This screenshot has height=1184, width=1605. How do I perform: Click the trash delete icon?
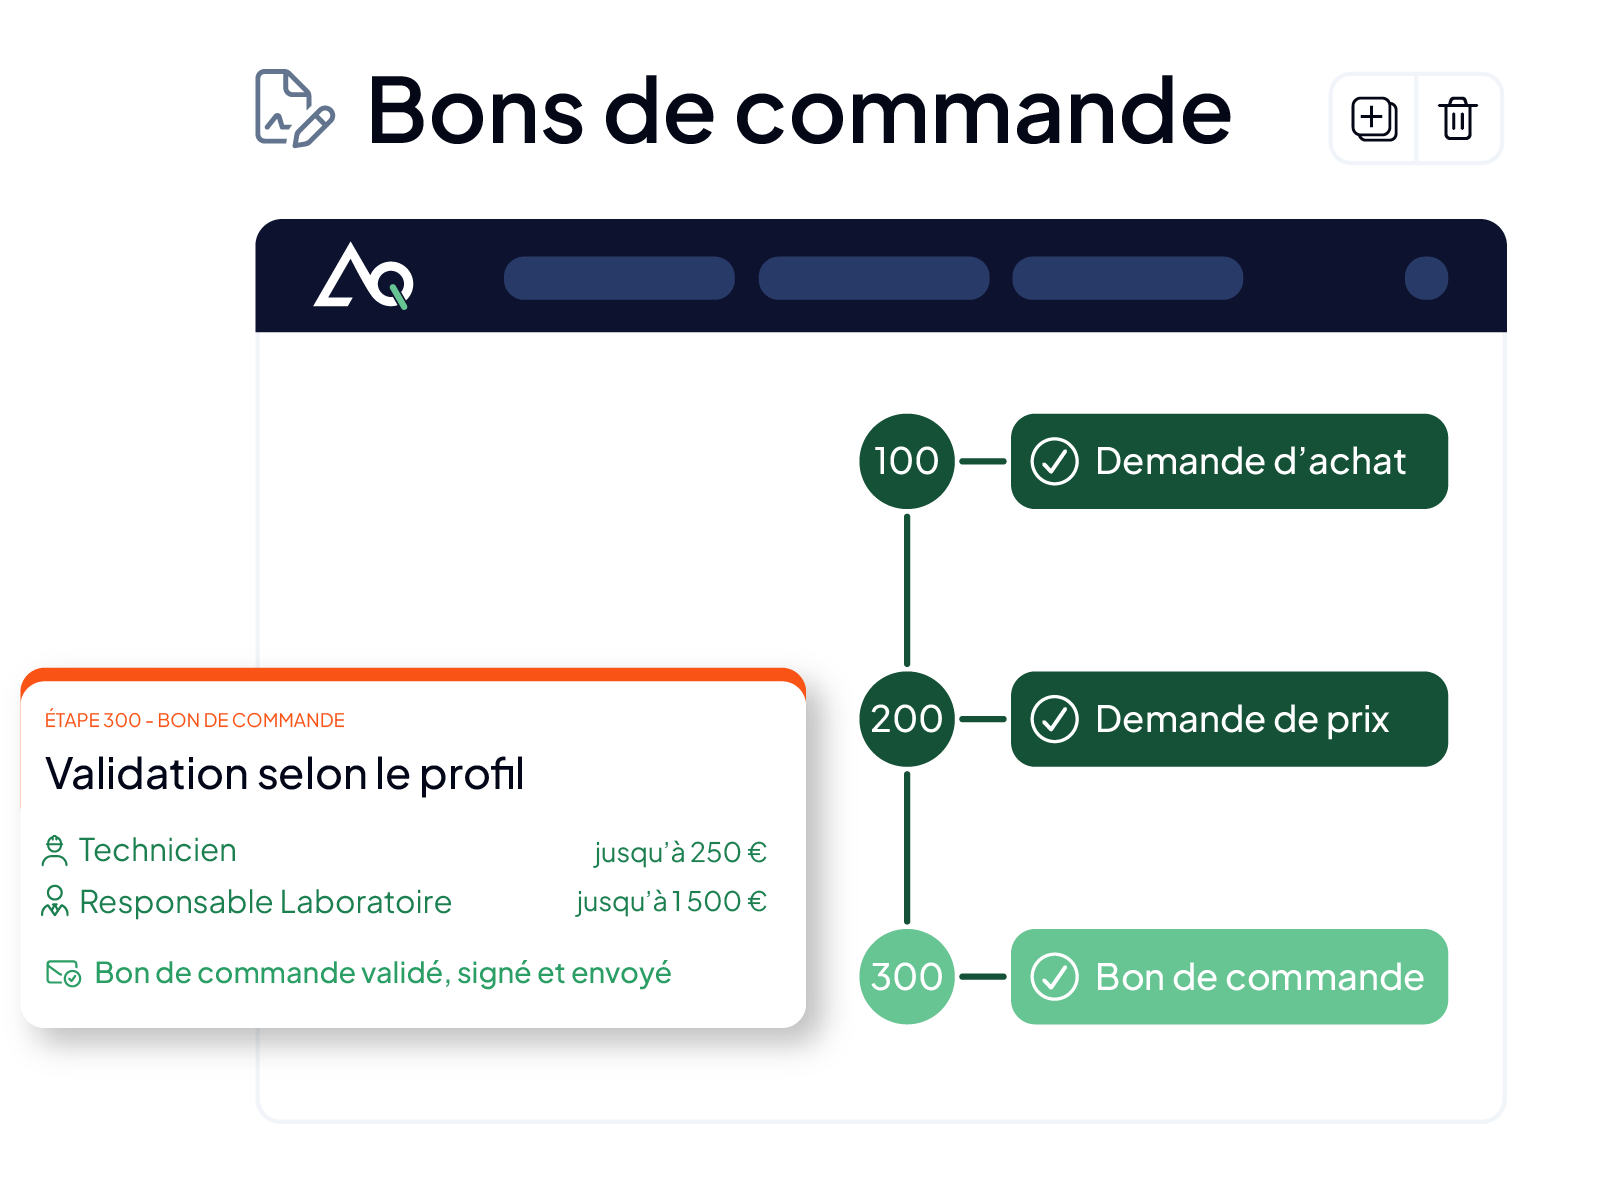(x=1458, y=118)
